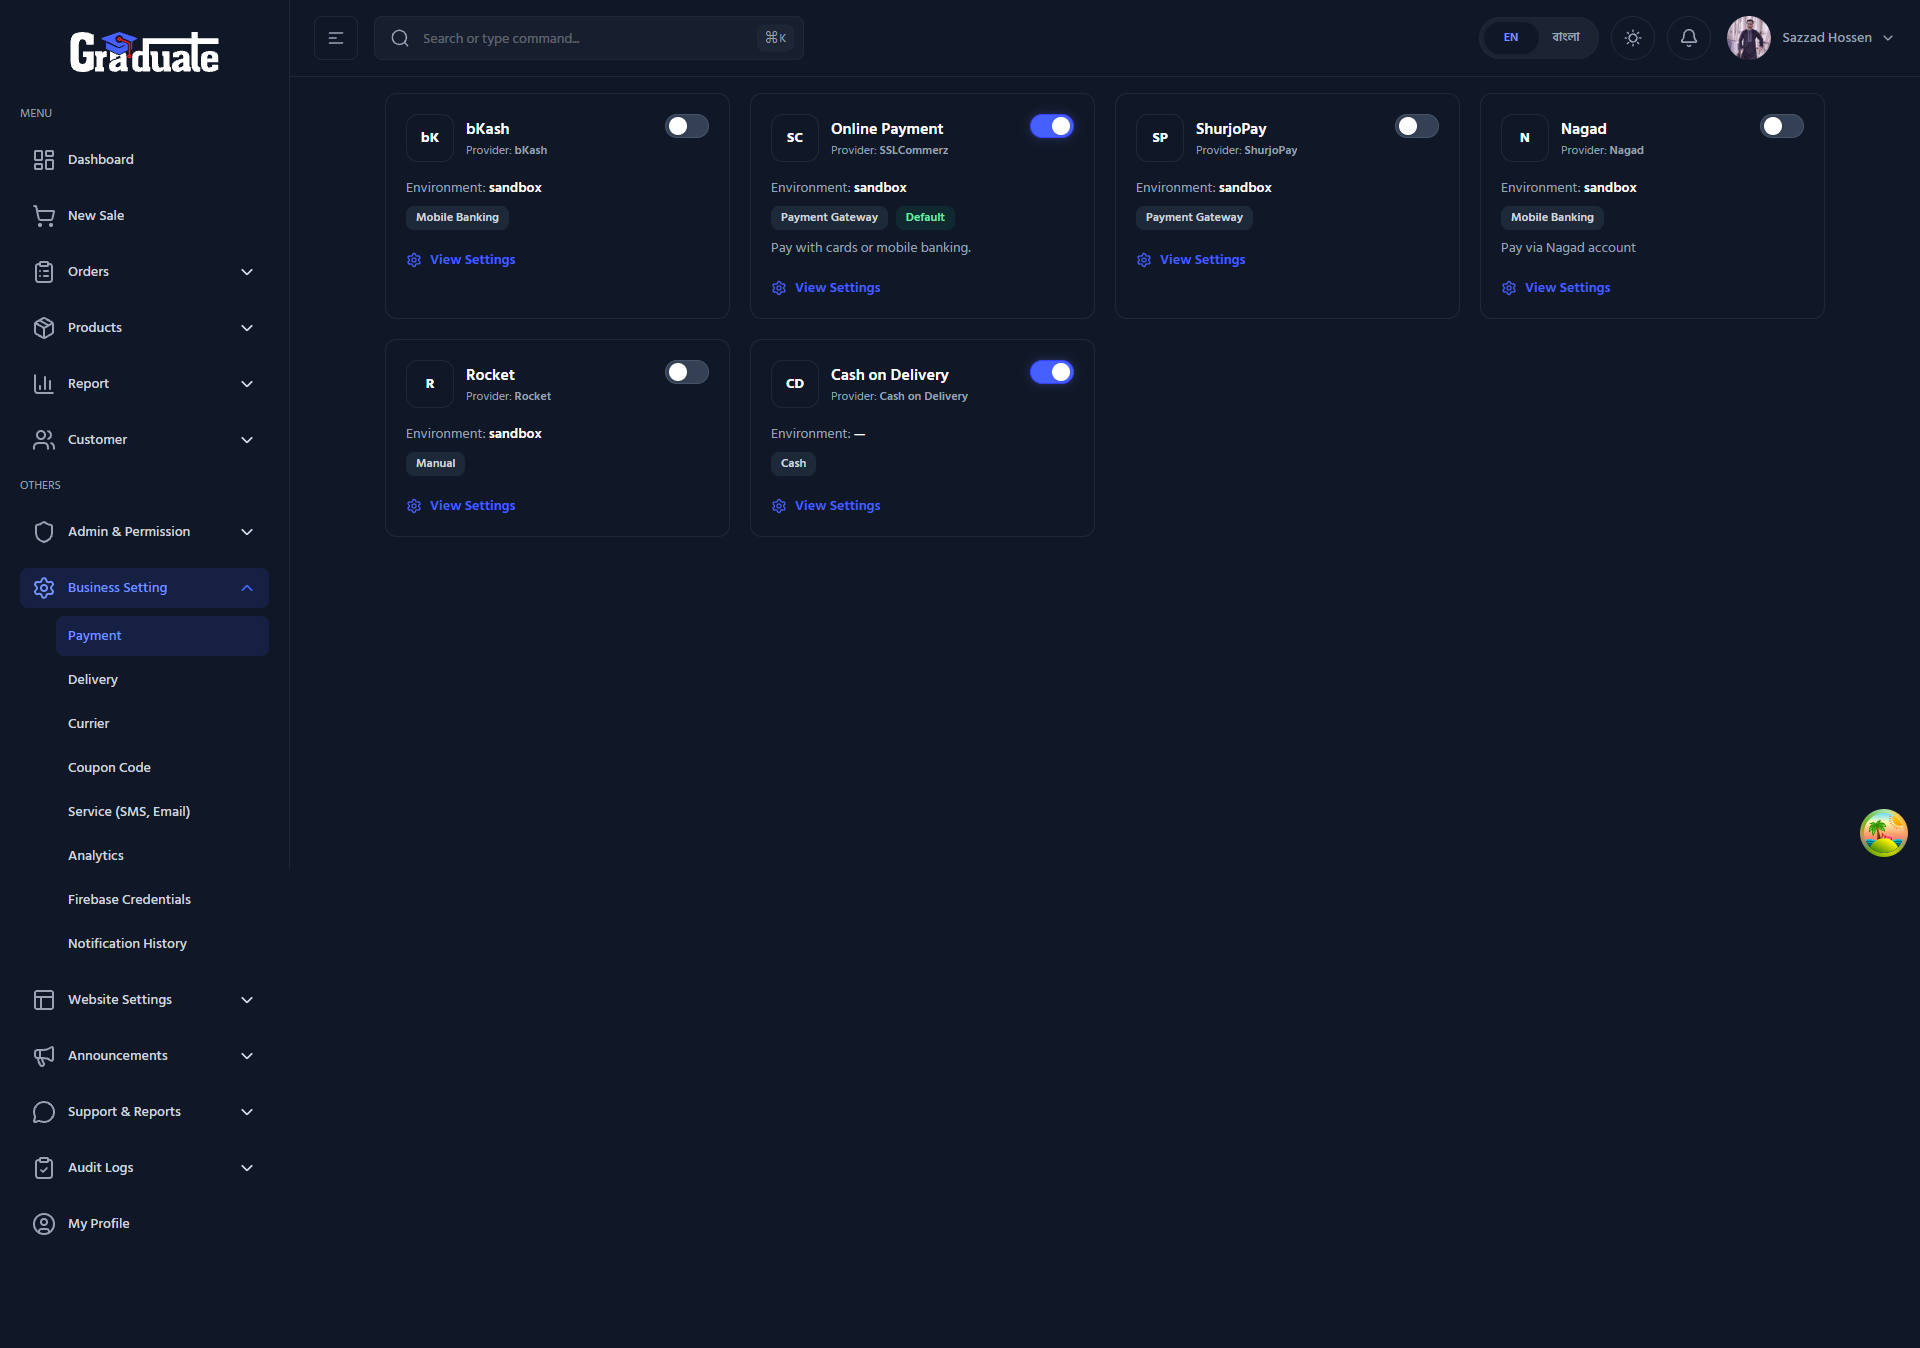Open View Settings for Nagad
This screenshot has height=1348, width=1920.
(1556, 288)
